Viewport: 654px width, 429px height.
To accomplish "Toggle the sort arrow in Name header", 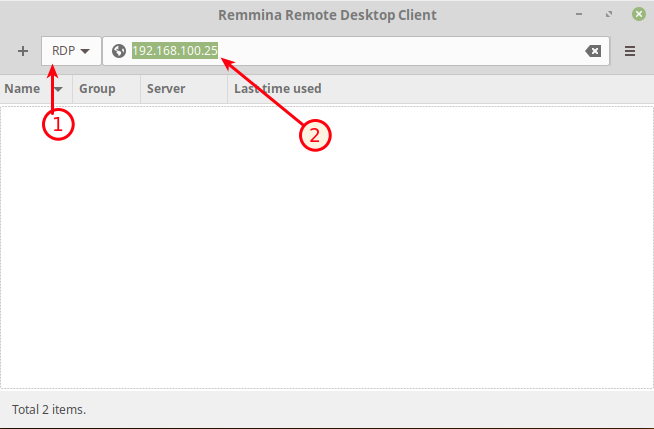I will point(58,89).
